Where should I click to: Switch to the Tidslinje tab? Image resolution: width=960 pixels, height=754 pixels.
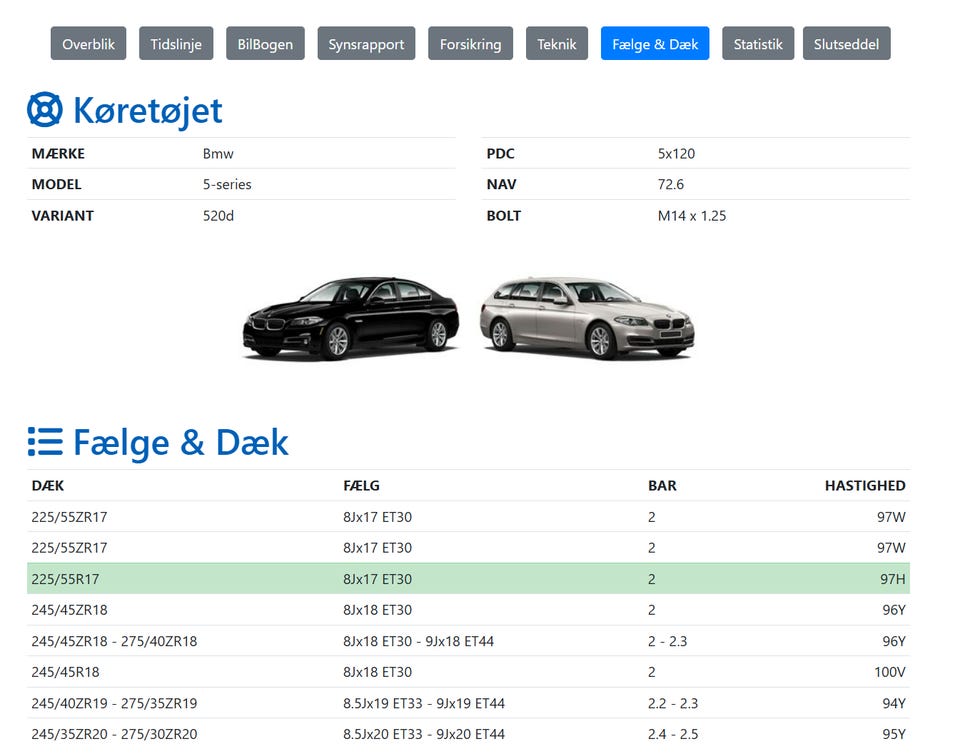click(x=176, y=43)
